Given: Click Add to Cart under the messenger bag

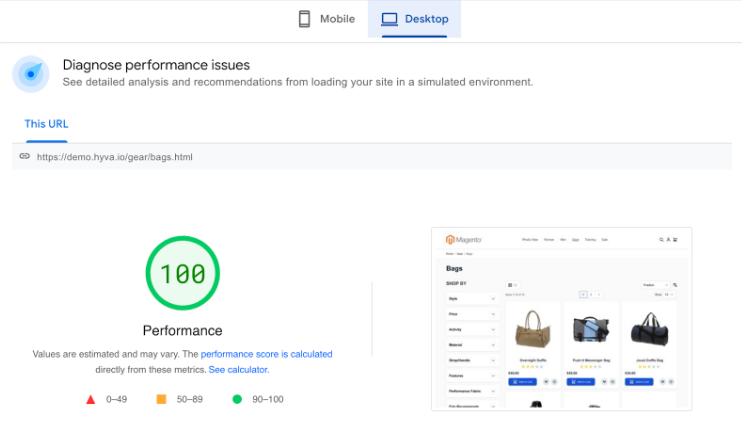Looking at the screenshot, I should [x=581, y=382].
